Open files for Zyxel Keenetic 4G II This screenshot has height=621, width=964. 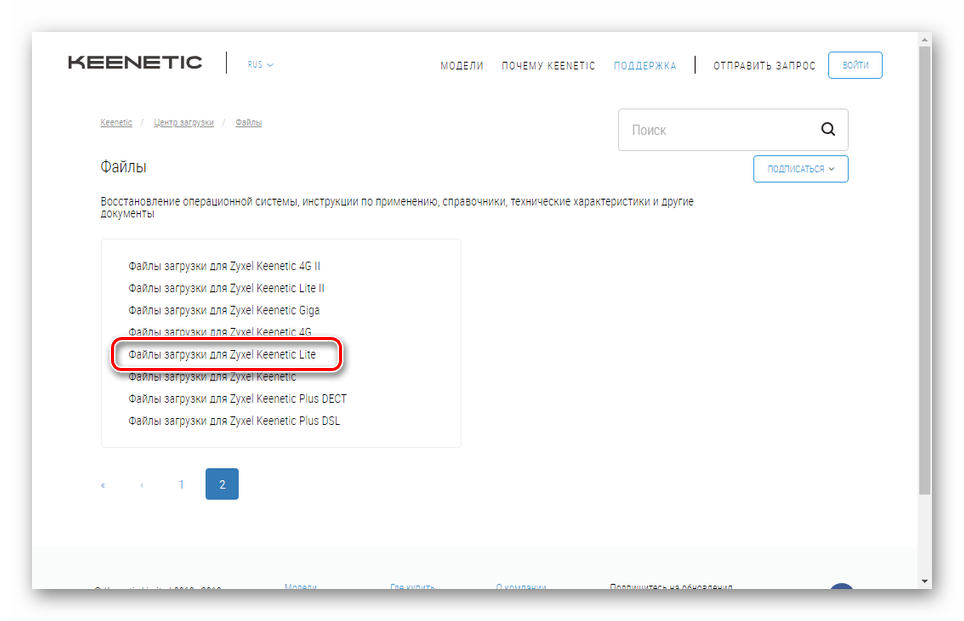(224, 266)
